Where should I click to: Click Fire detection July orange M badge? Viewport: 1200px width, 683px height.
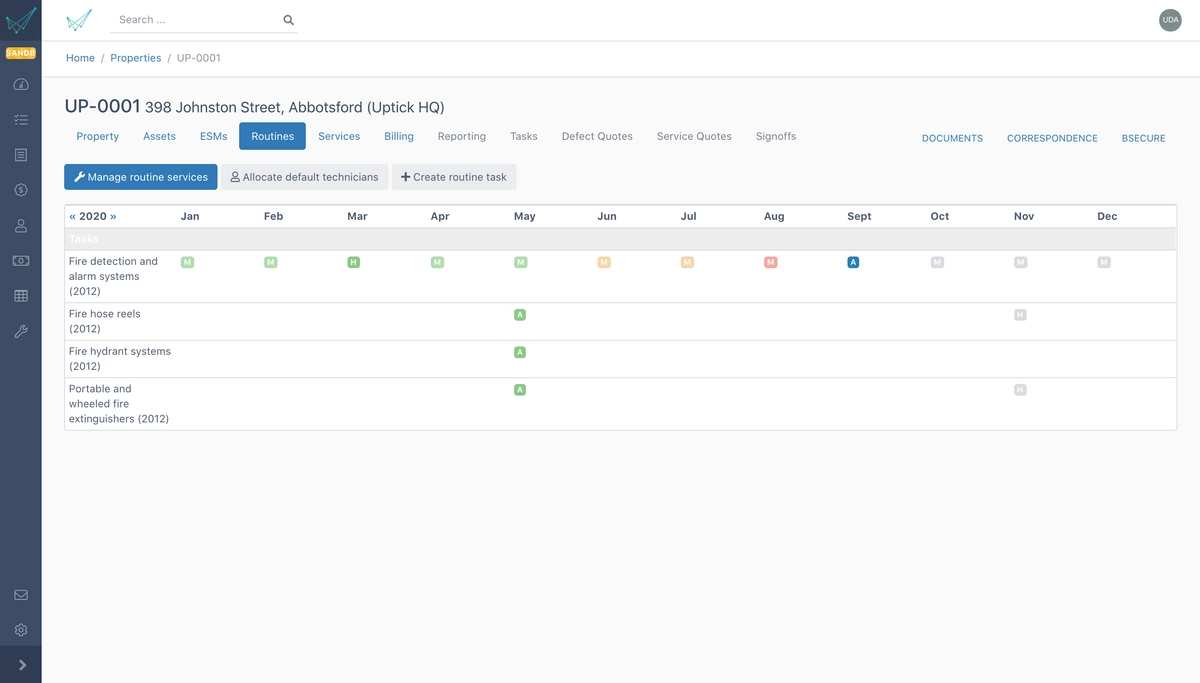click(687, 262)
